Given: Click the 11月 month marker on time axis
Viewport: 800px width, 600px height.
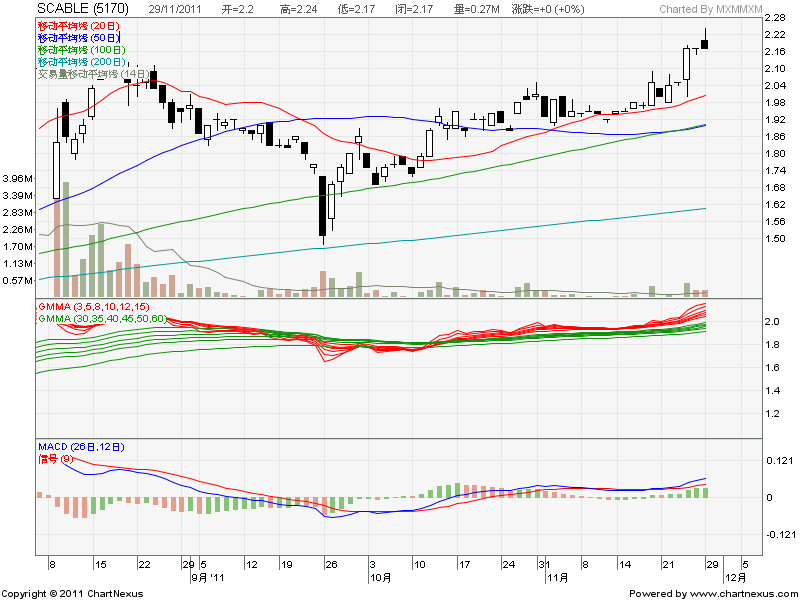Looking at the screenshot, I should click(x=557, y=577).
